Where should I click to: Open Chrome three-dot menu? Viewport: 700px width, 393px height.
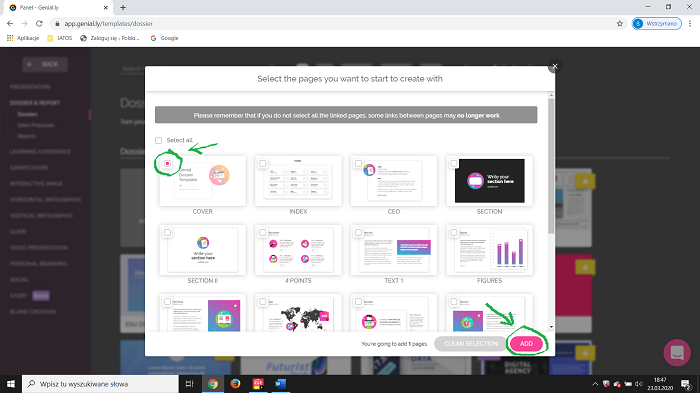point(690,24)
